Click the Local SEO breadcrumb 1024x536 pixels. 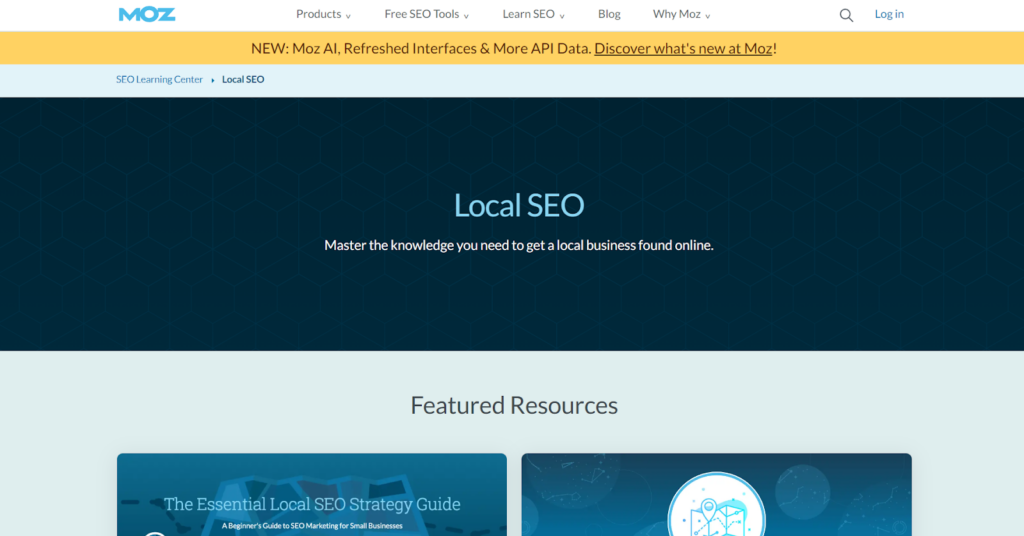(243, 80)
